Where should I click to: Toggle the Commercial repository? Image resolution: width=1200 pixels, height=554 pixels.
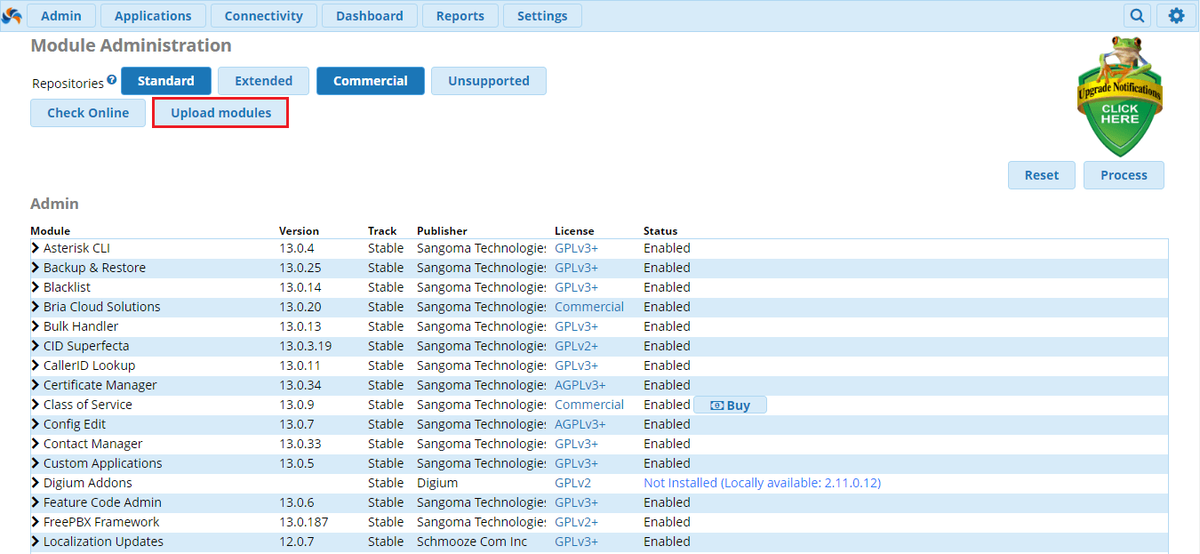click(x=370, y=81)
